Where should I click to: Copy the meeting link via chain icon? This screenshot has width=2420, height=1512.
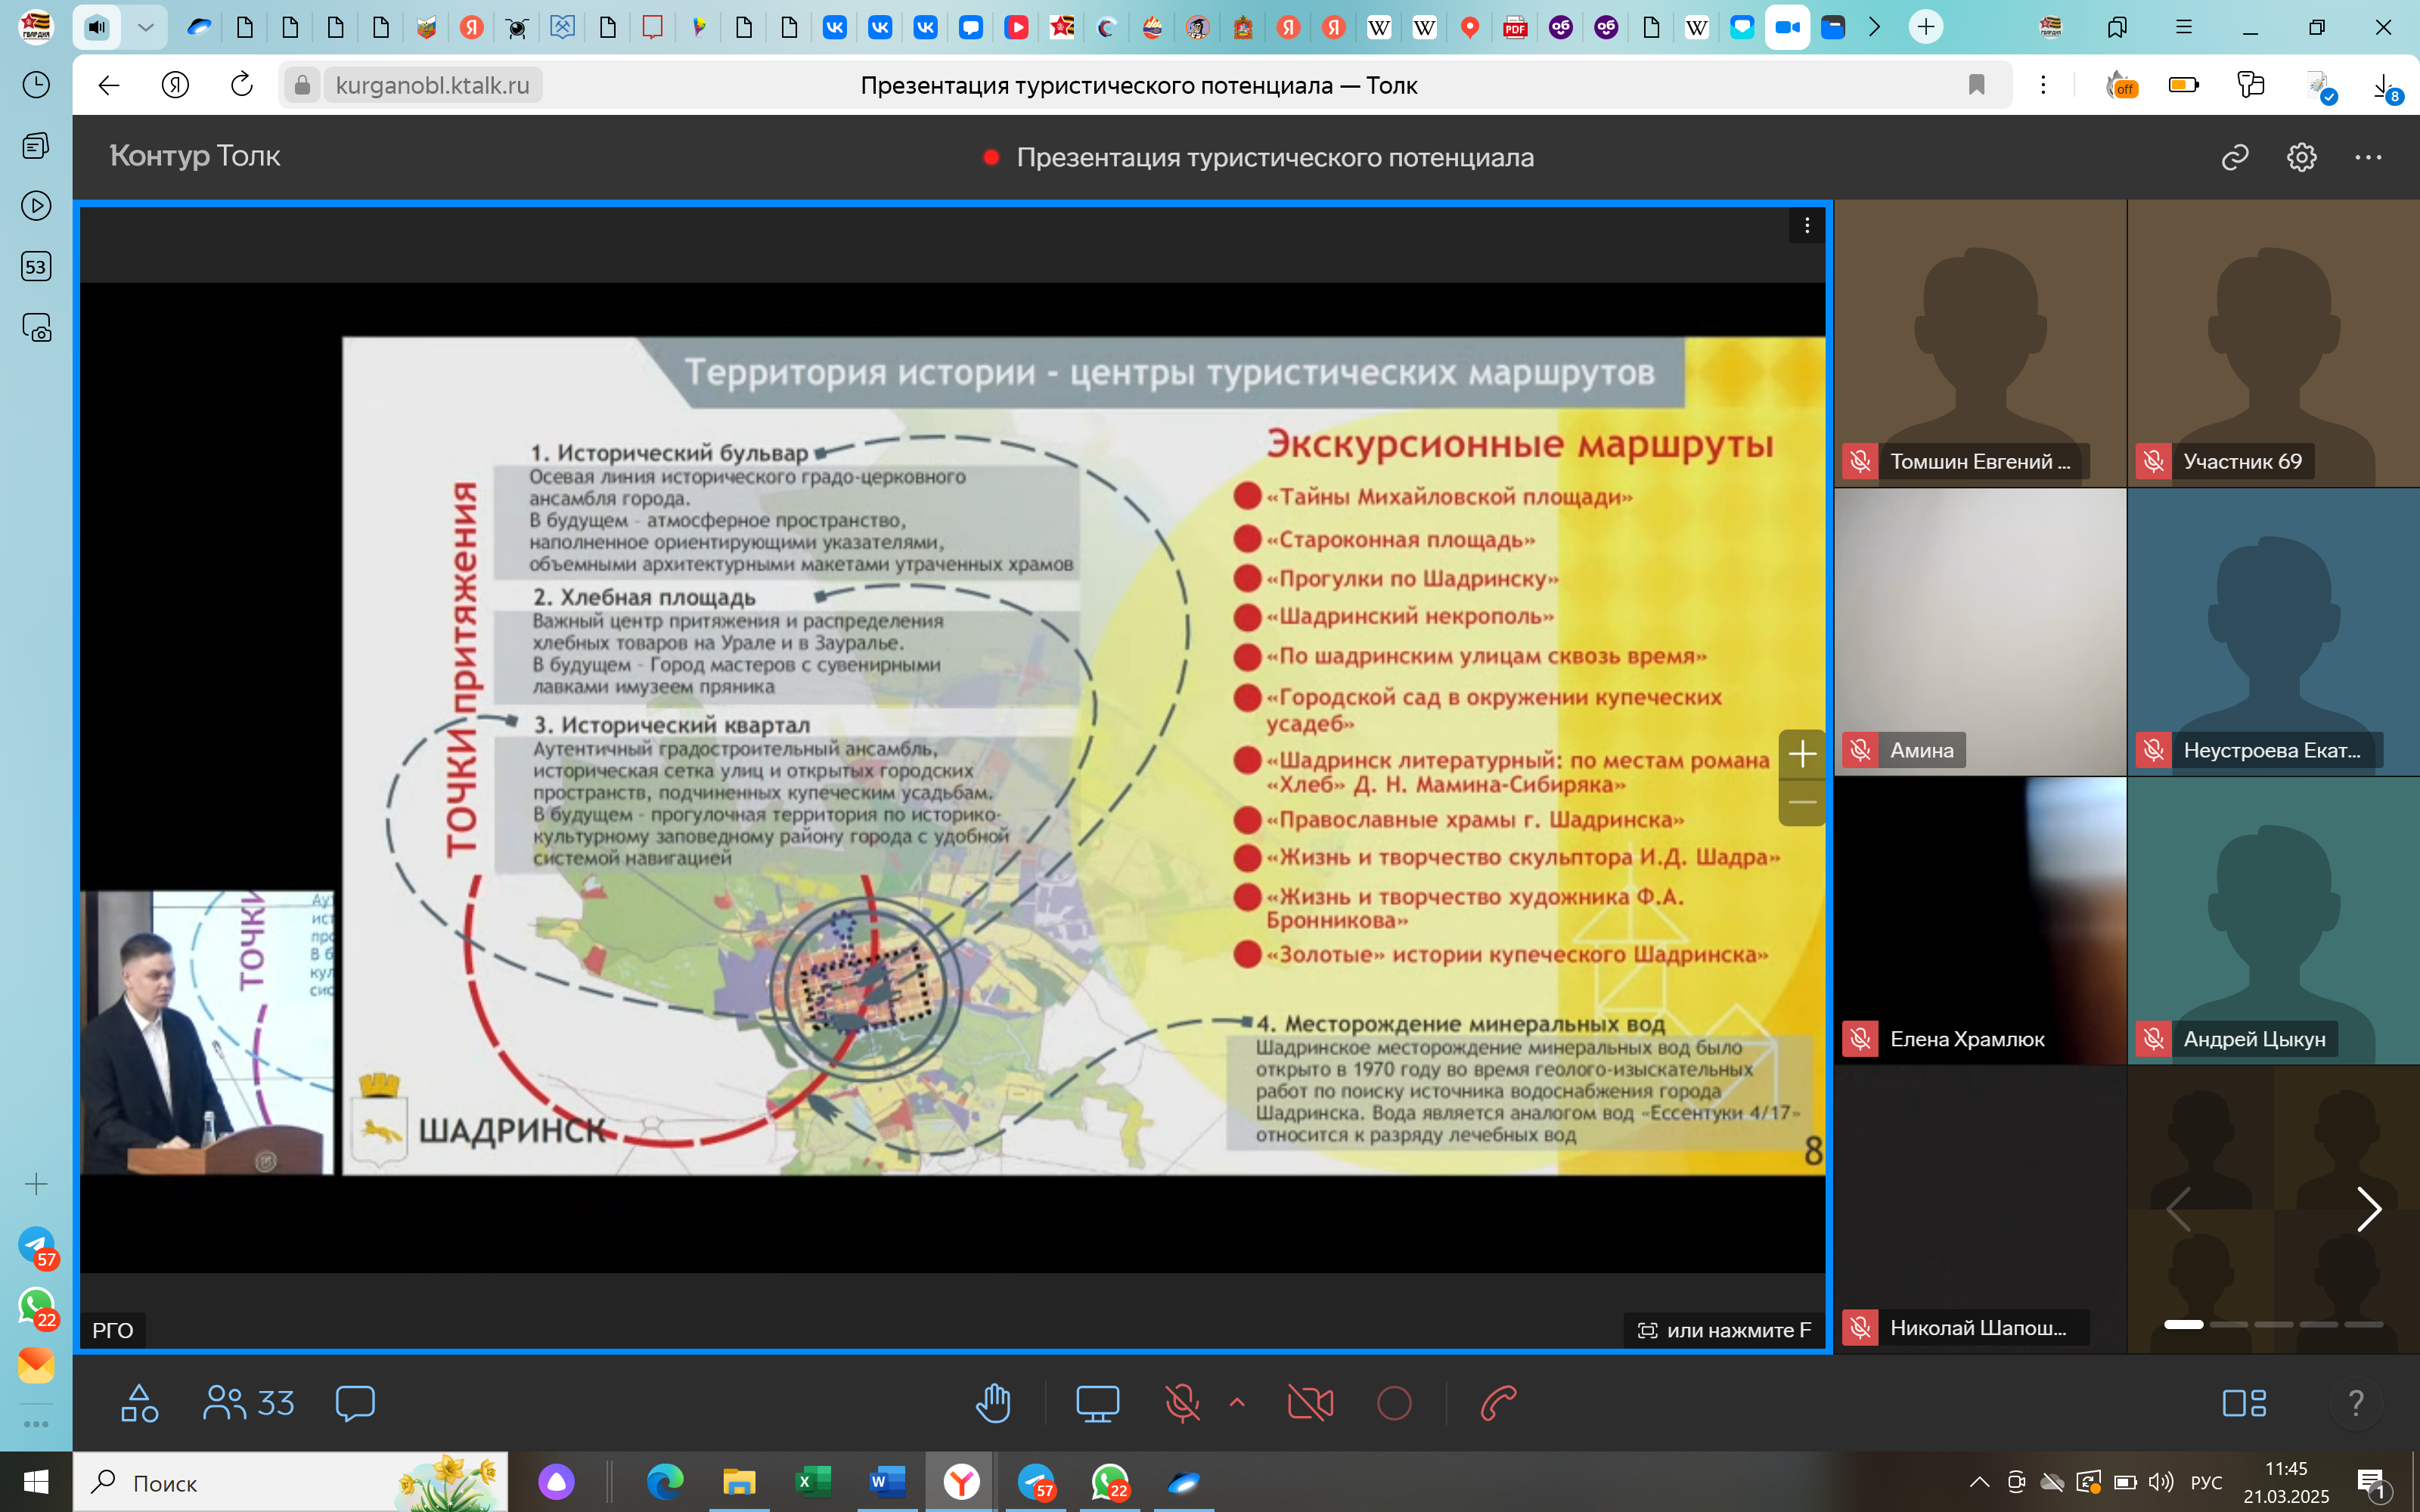coord(2235,157)
